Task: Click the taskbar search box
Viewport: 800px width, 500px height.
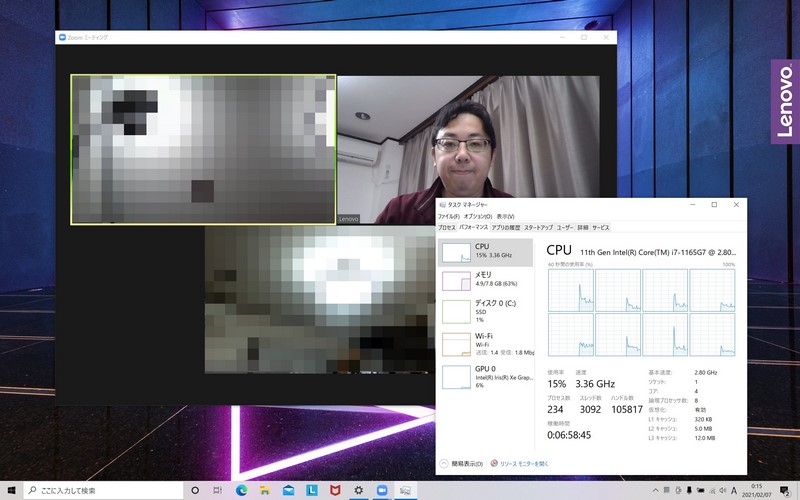Action: tap(103, 490)
